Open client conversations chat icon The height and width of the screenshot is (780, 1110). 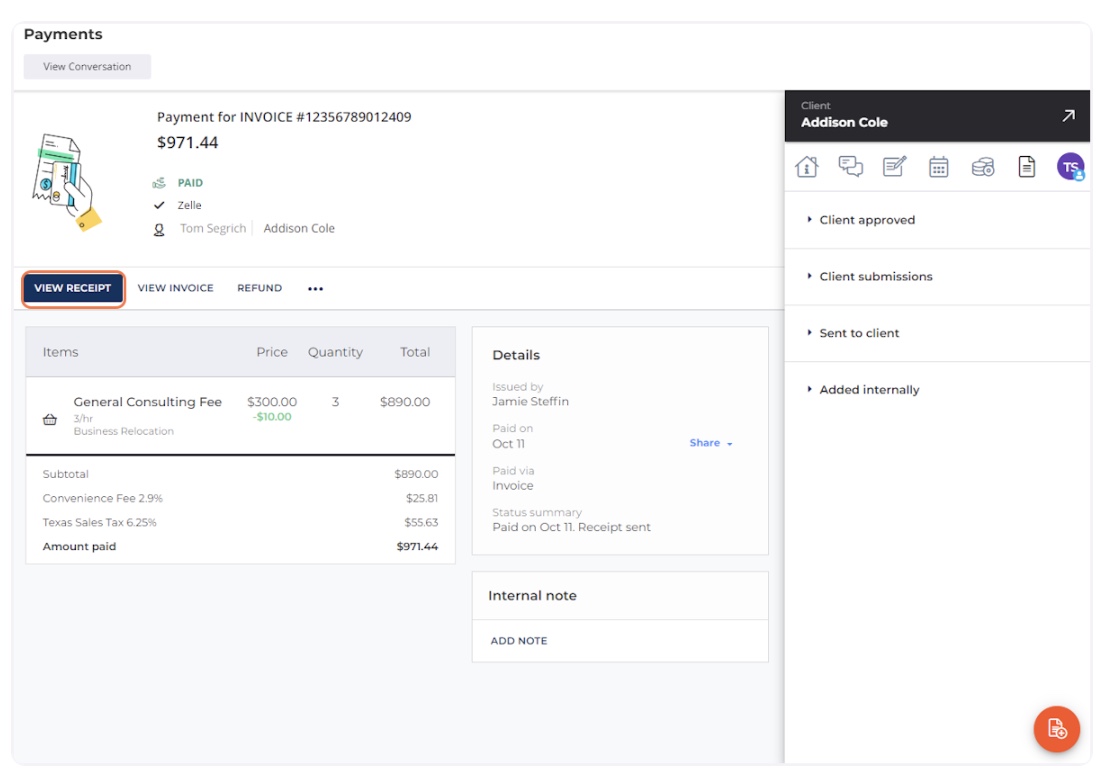pyautogui.click(x=850, y=167)
